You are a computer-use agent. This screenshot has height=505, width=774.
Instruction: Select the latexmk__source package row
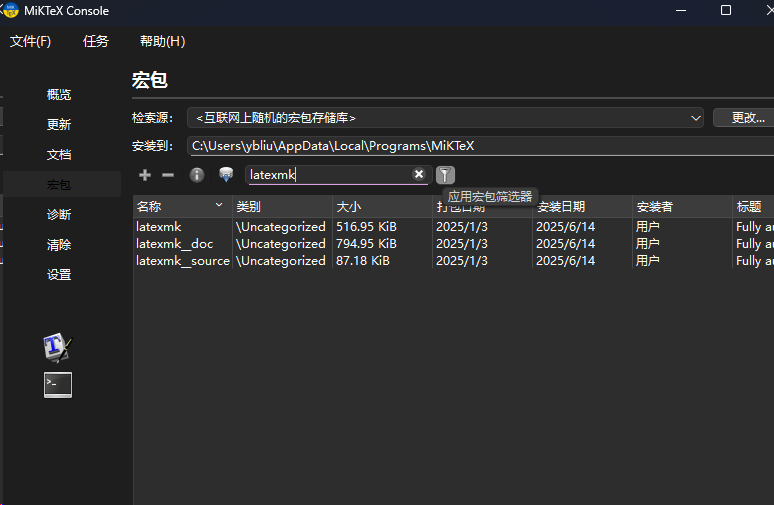pos(454,261)
